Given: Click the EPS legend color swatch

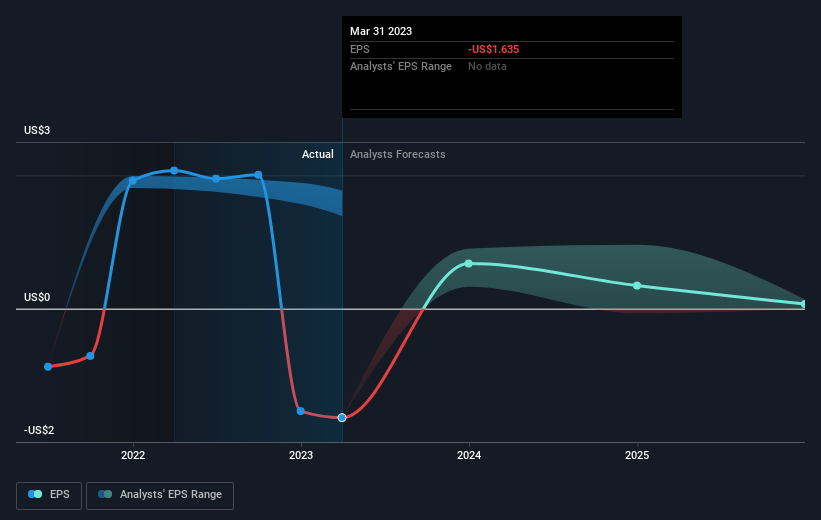Looking at the screenshot, I should pyautogui.click(x=35, y=494).
